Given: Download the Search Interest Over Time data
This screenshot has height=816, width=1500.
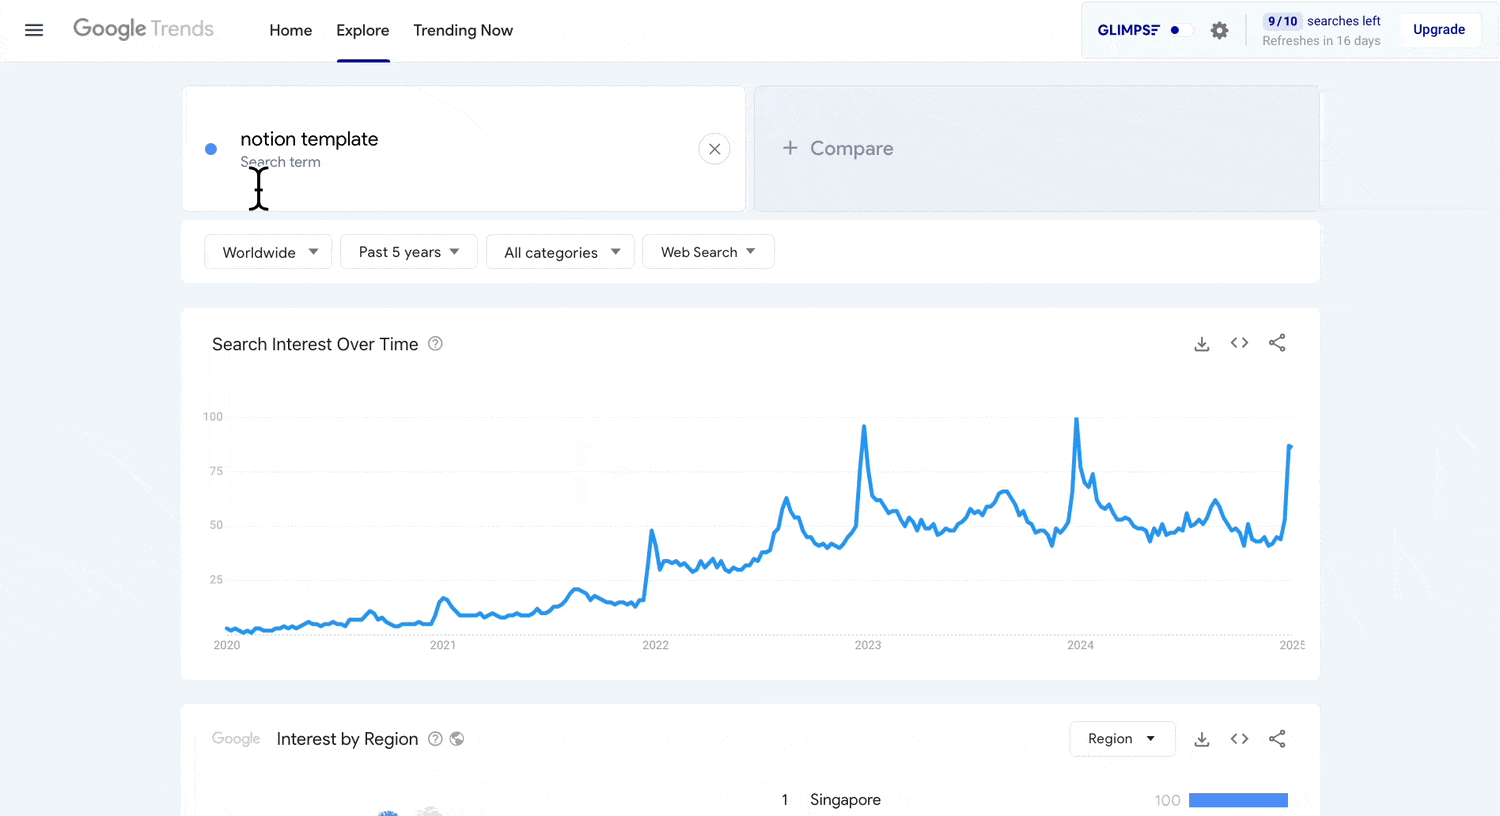Looking at the screenshot, I should tap(1202, 344).
